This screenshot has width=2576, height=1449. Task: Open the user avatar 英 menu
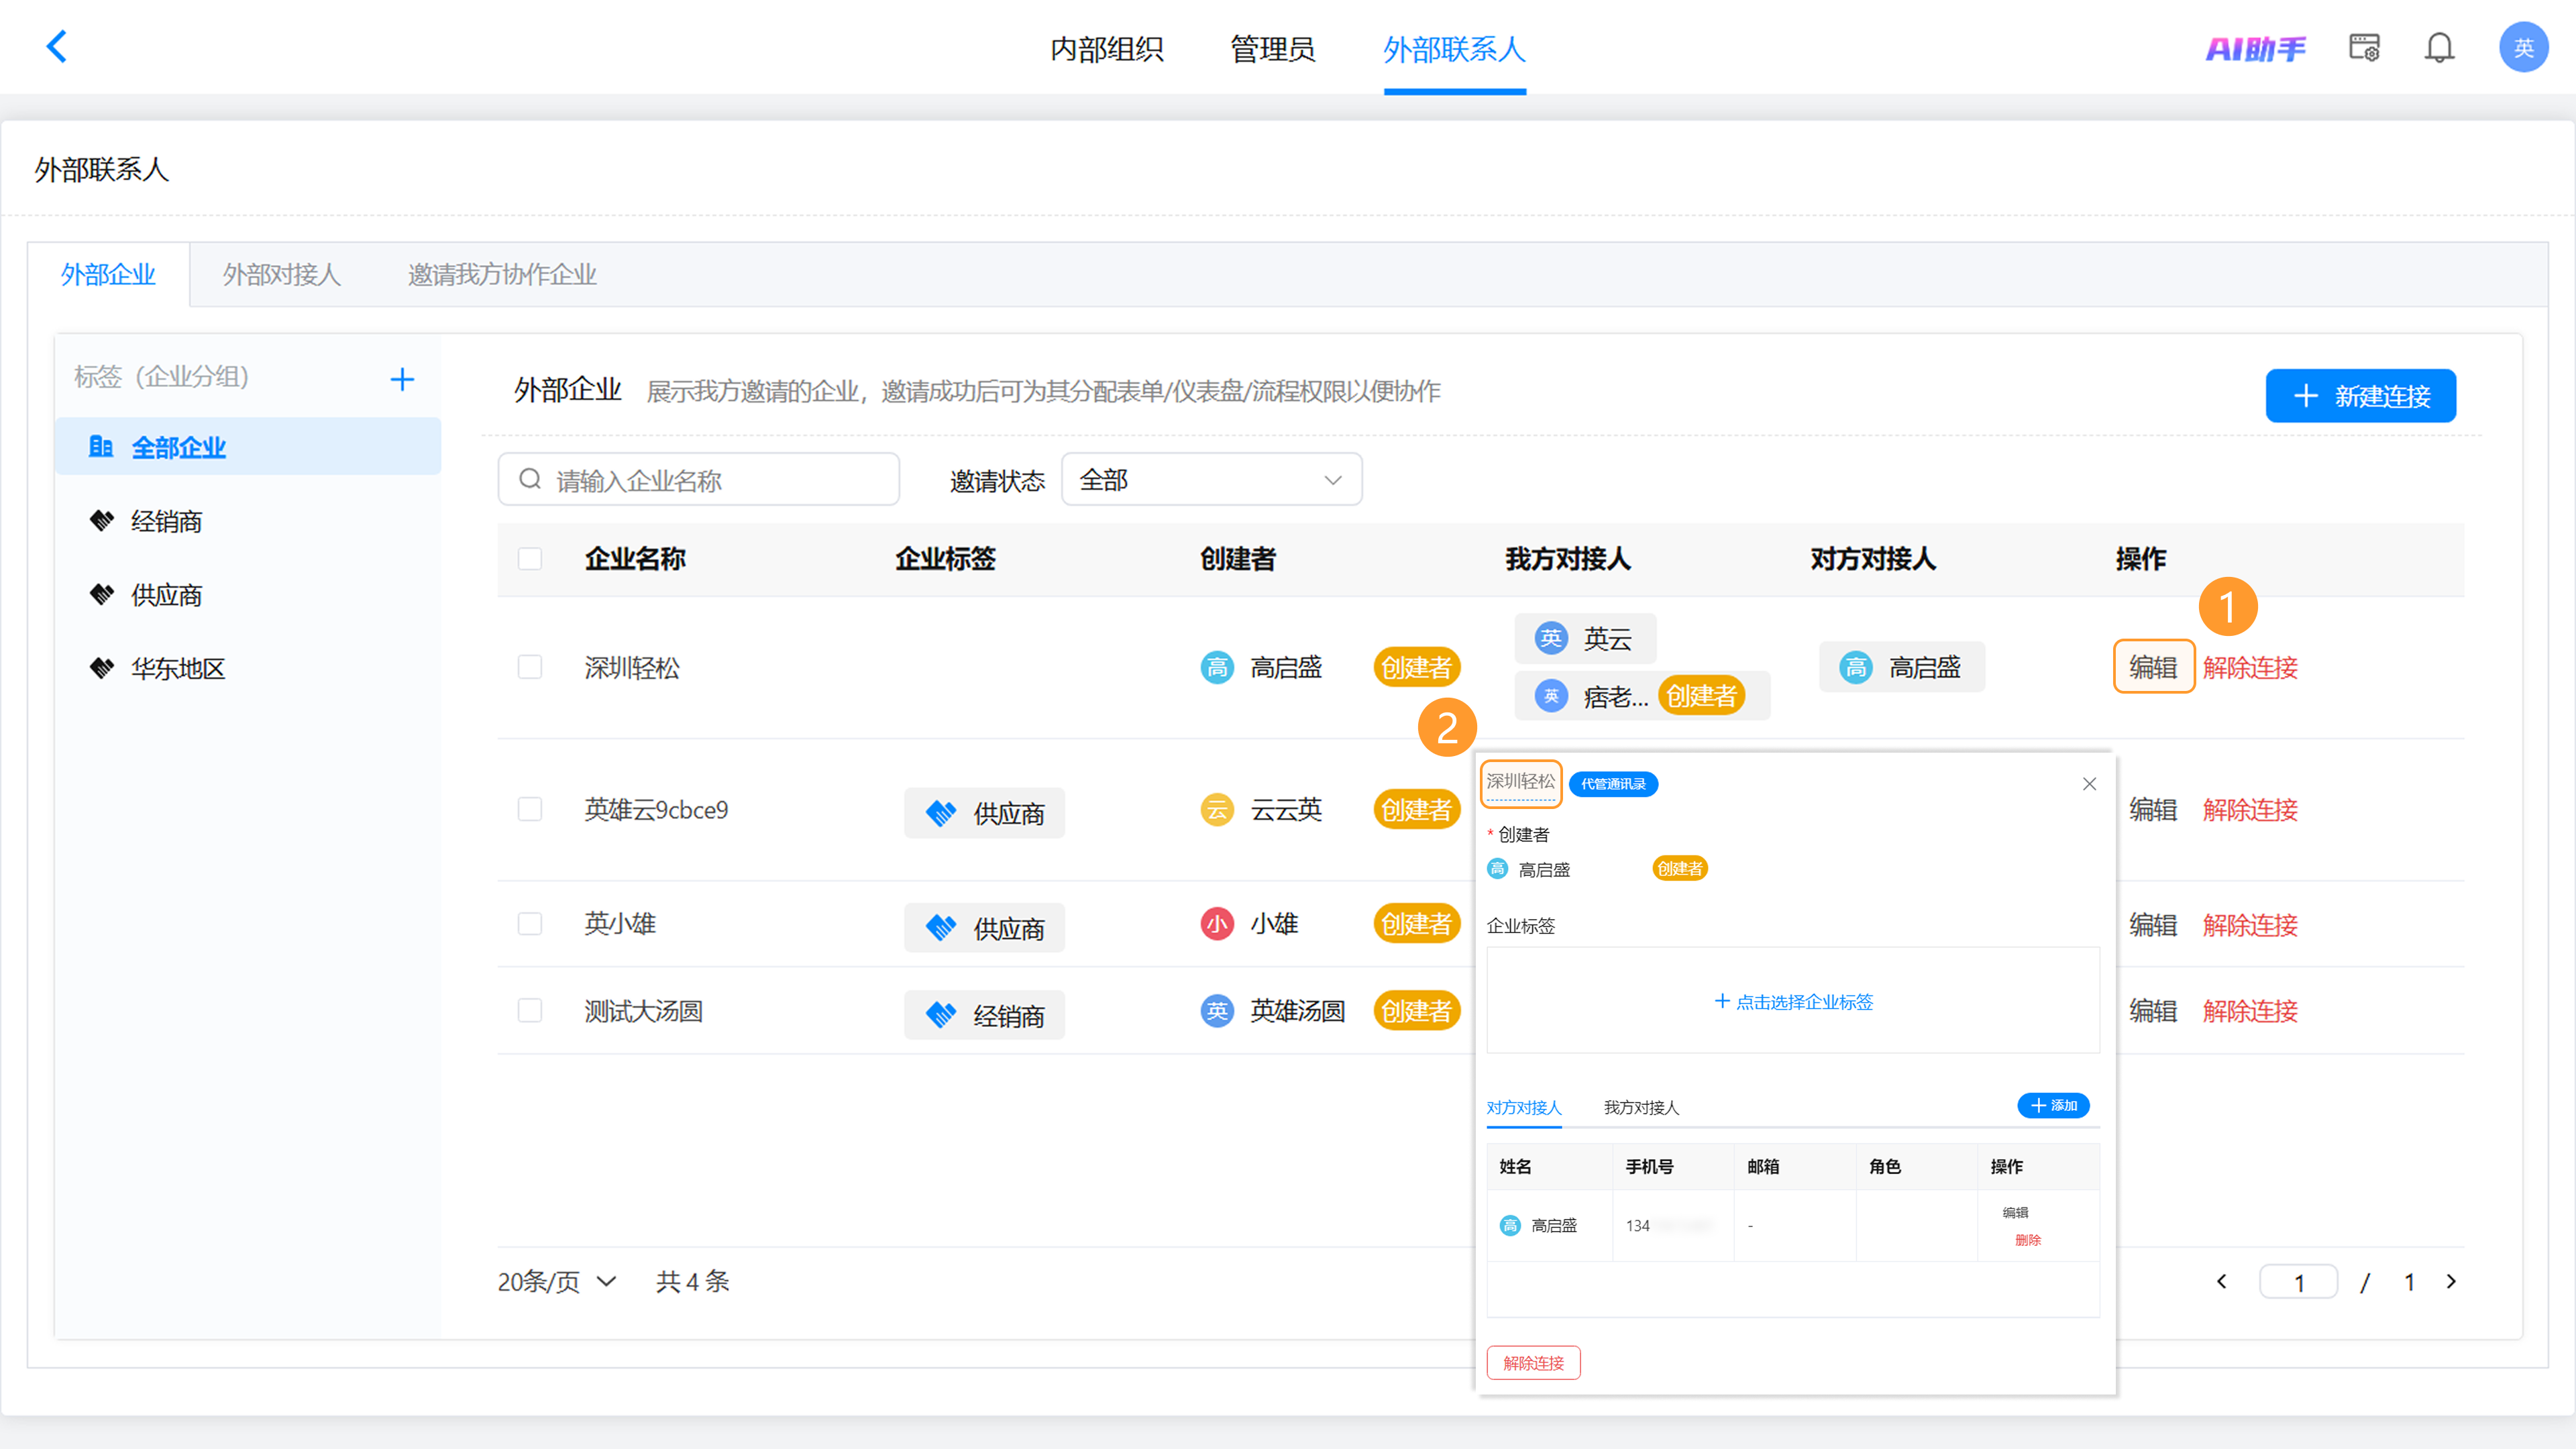tap(2523, 47)
